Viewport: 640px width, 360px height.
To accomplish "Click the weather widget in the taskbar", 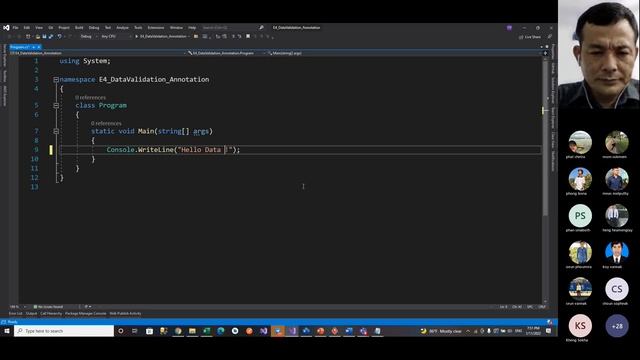I will pyautogui.click(x=442, y=331).
